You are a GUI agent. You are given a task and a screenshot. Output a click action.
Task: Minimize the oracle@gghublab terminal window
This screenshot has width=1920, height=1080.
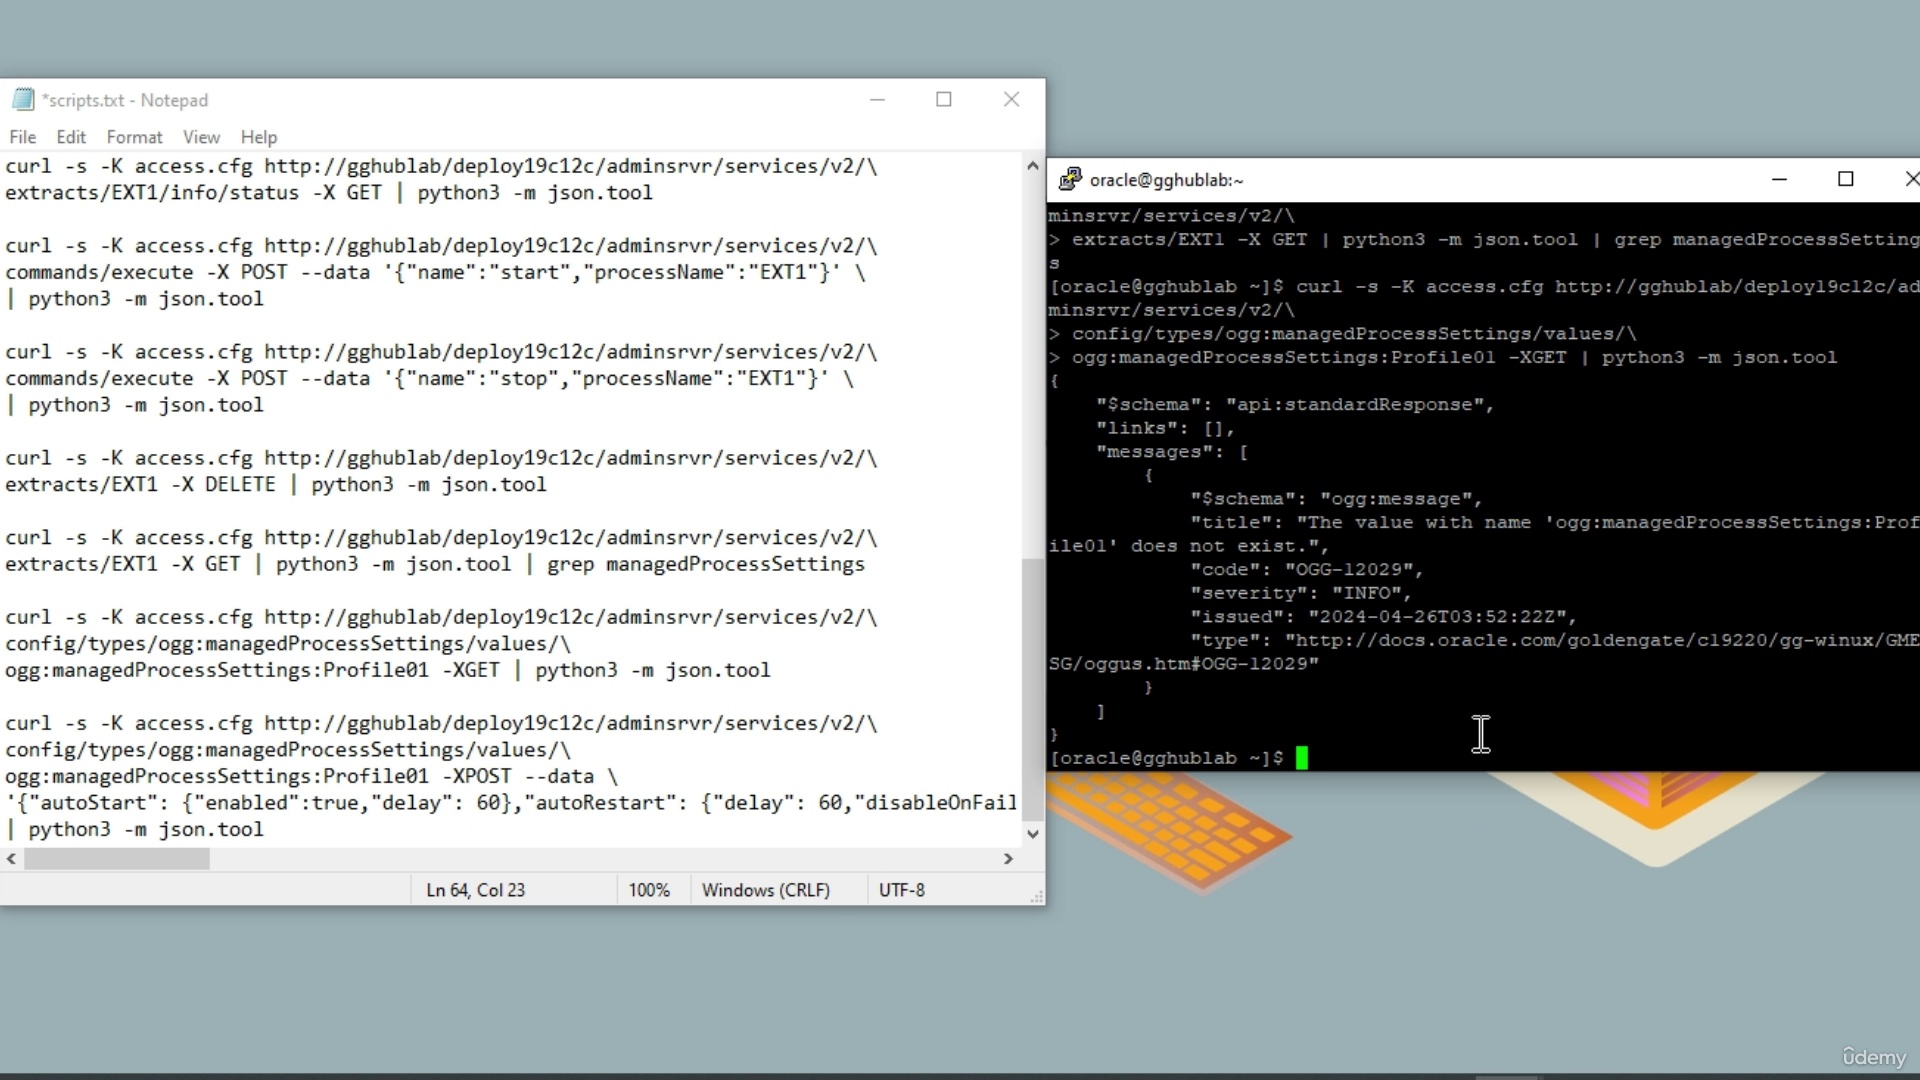(1779, 179)
